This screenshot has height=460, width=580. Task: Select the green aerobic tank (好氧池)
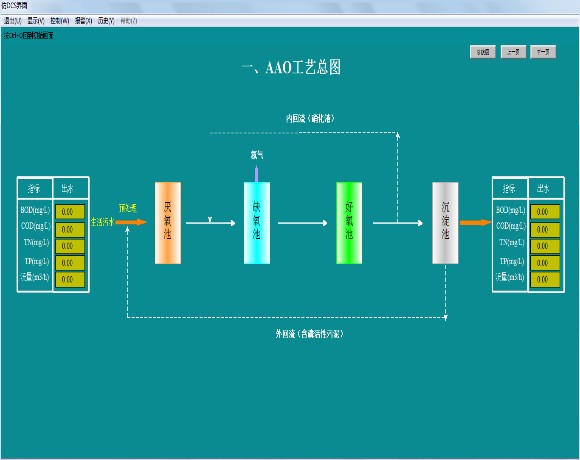[349, 223]
